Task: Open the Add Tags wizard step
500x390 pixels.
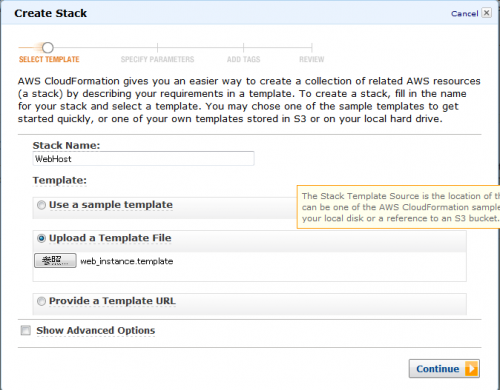Action: 243,59
